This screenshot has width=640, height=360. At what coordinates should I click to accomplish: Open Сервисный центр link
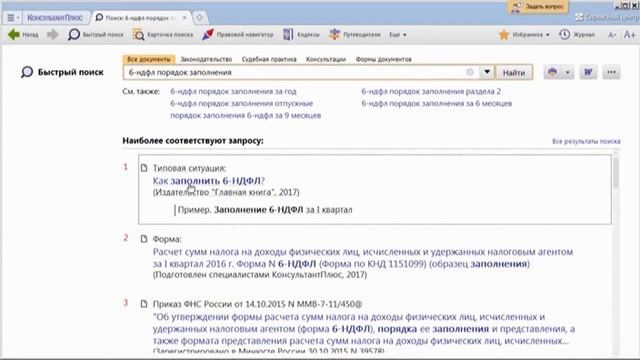tap(608, 18)
